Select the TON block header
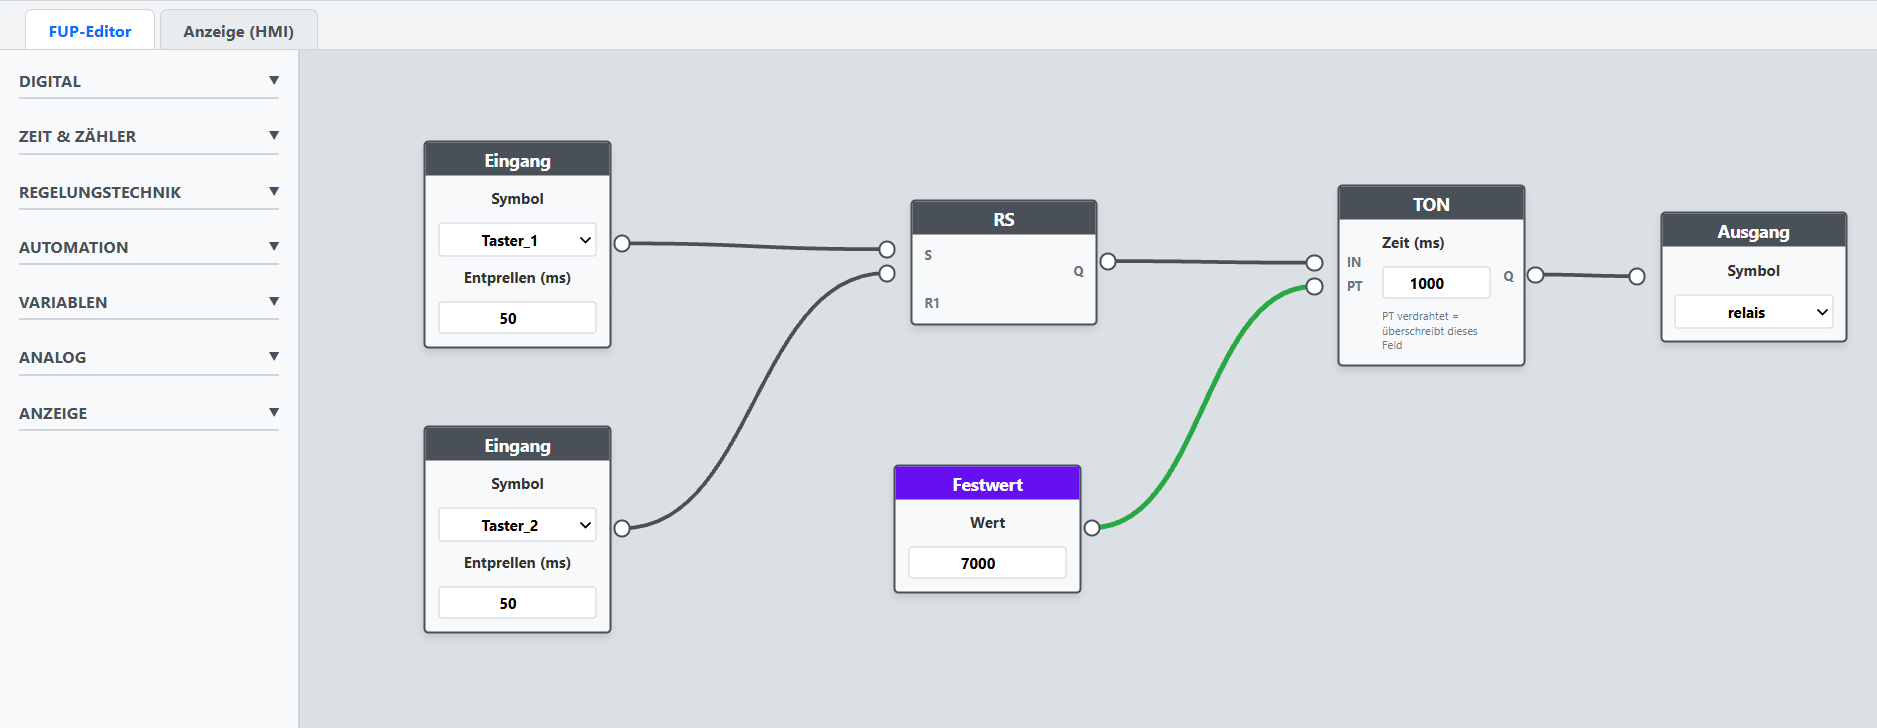Viewport: 1877px width, 728px height. click(x=1431, y=204)
